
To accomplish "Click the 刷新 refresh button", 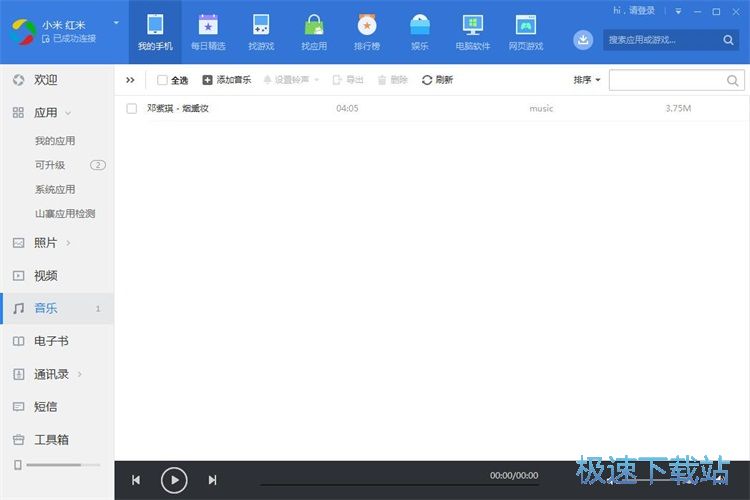I will (437, 80).
